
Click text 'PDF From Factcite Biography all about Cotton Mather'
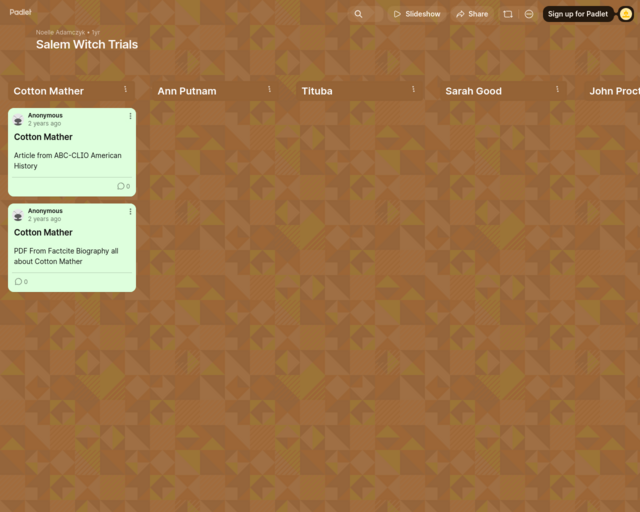coord(66,256)
